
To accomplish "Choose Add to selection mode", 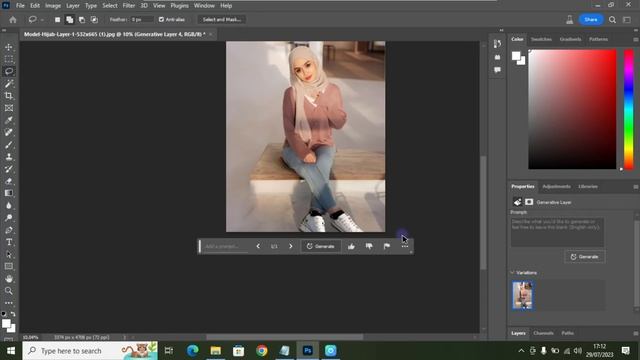I will tap(70, 20).
